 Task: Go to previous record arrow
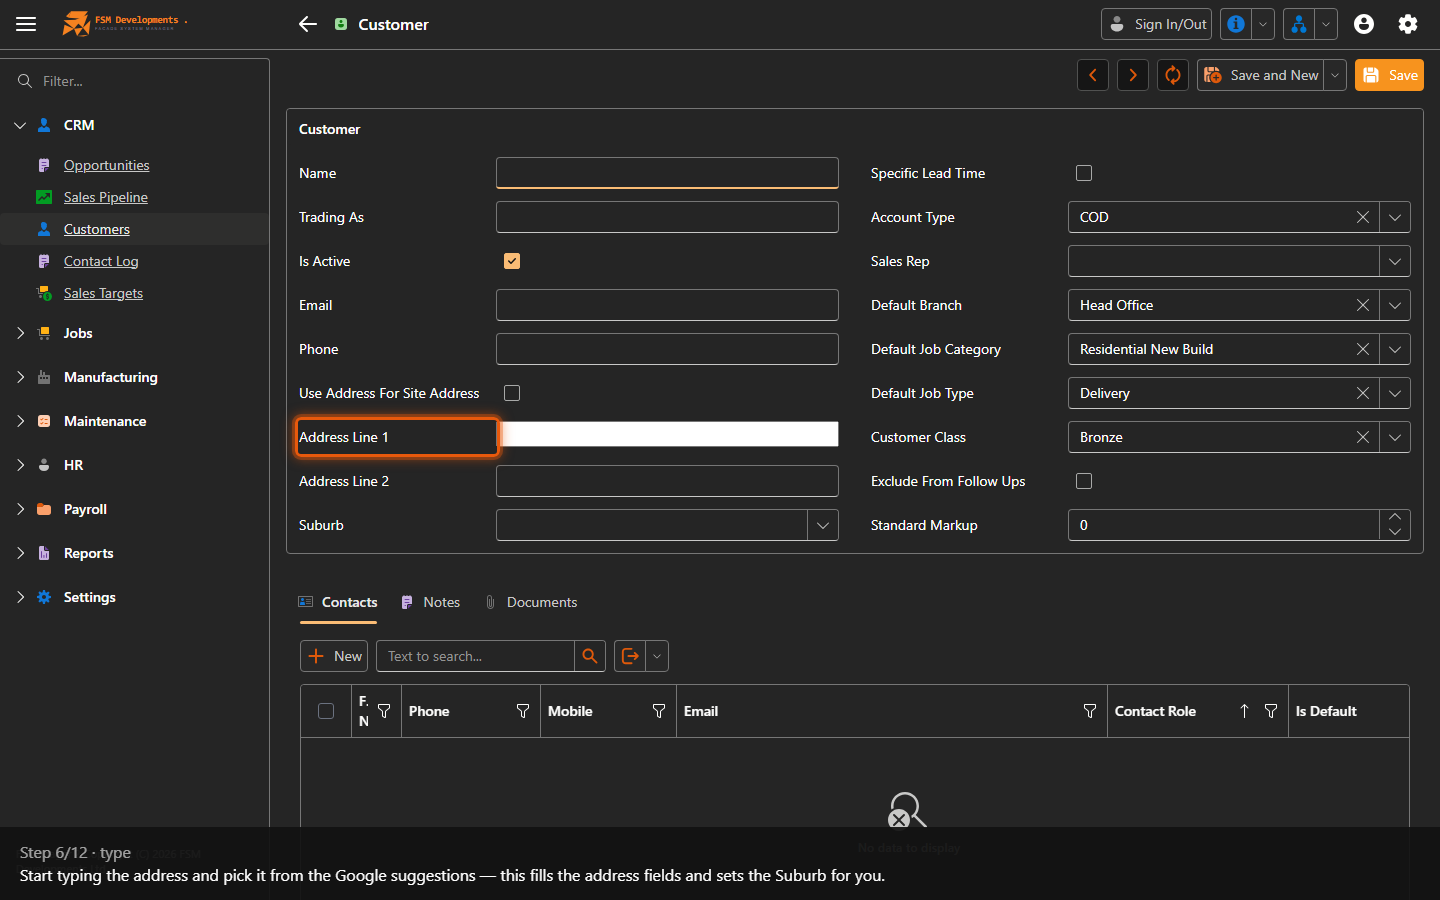coord(1093,75)
